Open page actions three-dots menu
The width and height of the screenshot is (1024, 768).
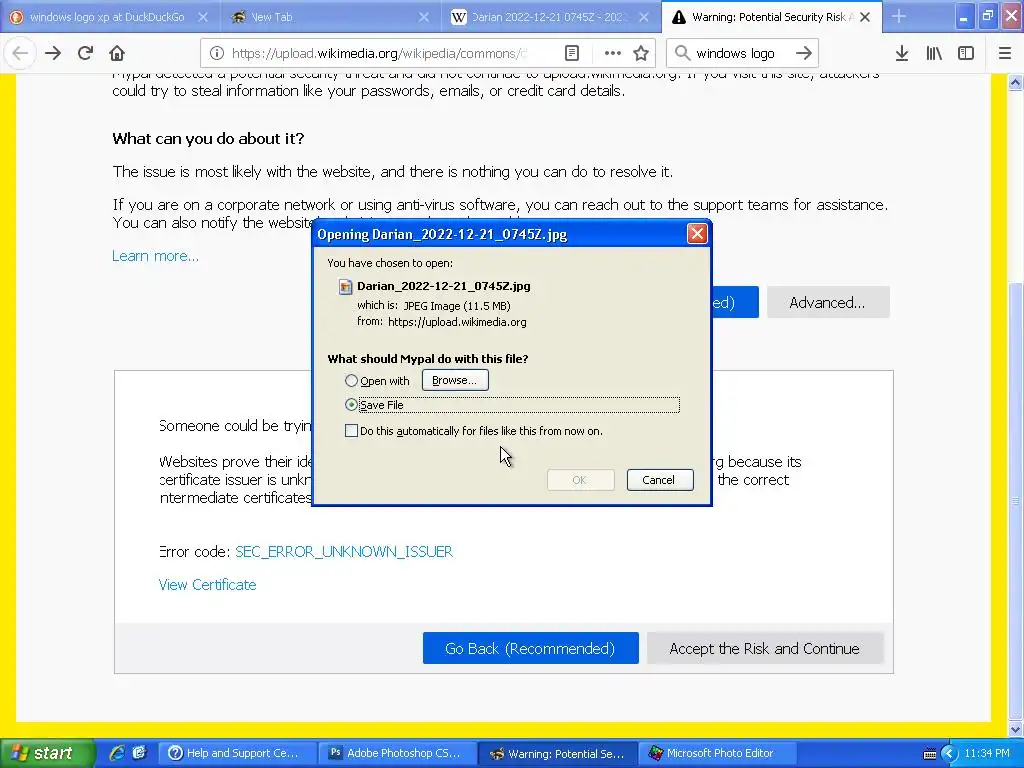click(612, 54)
